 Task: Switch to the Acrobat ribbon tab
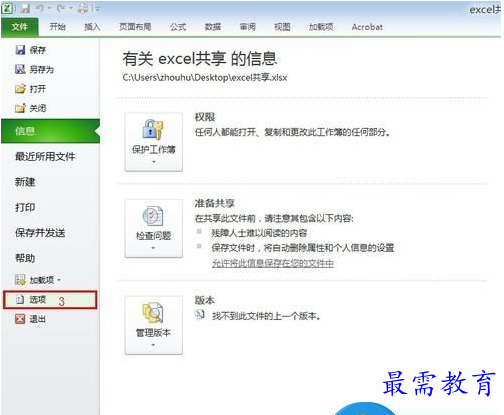coord(367,27)
